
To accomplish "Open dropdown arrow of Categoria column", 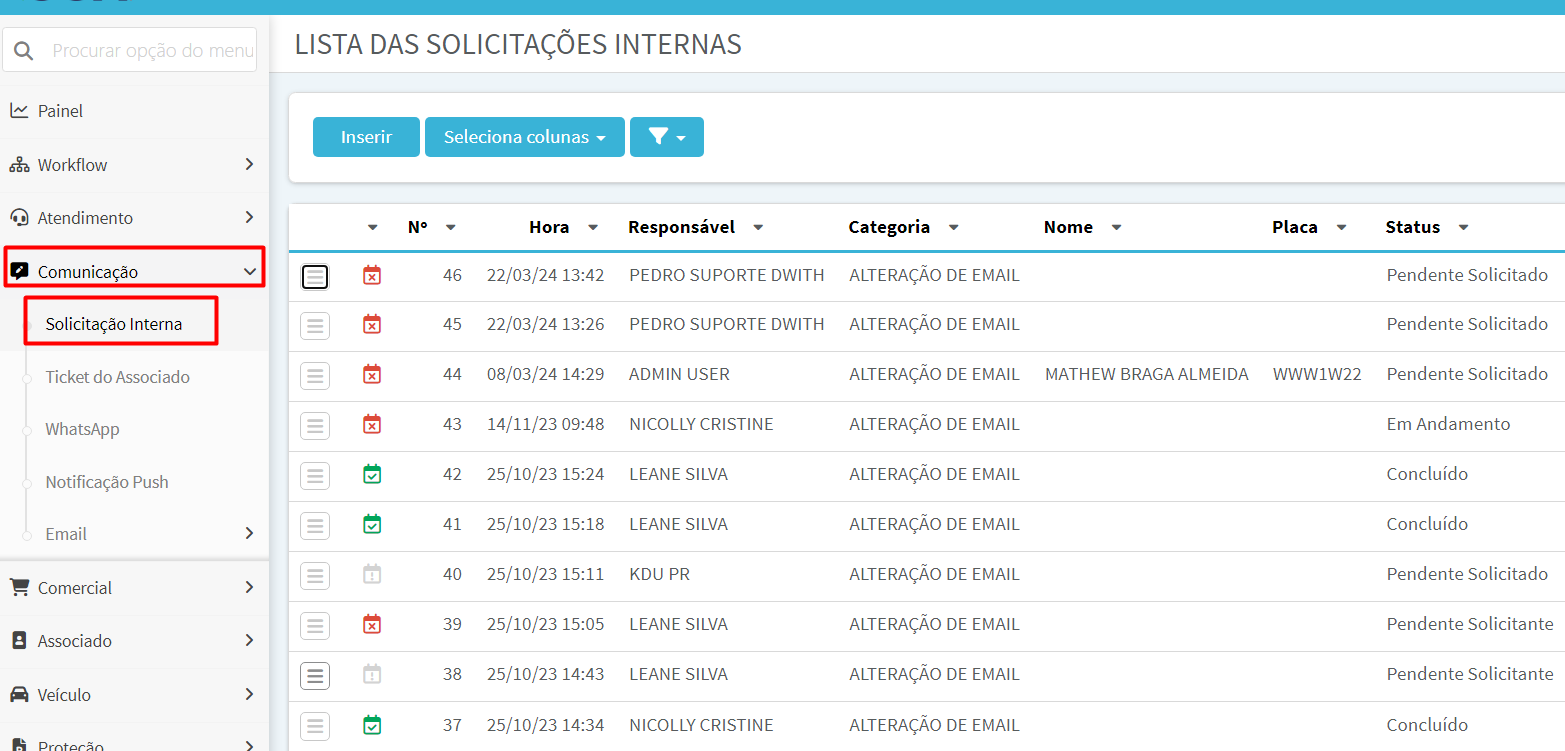I will (x=953, y=228).
